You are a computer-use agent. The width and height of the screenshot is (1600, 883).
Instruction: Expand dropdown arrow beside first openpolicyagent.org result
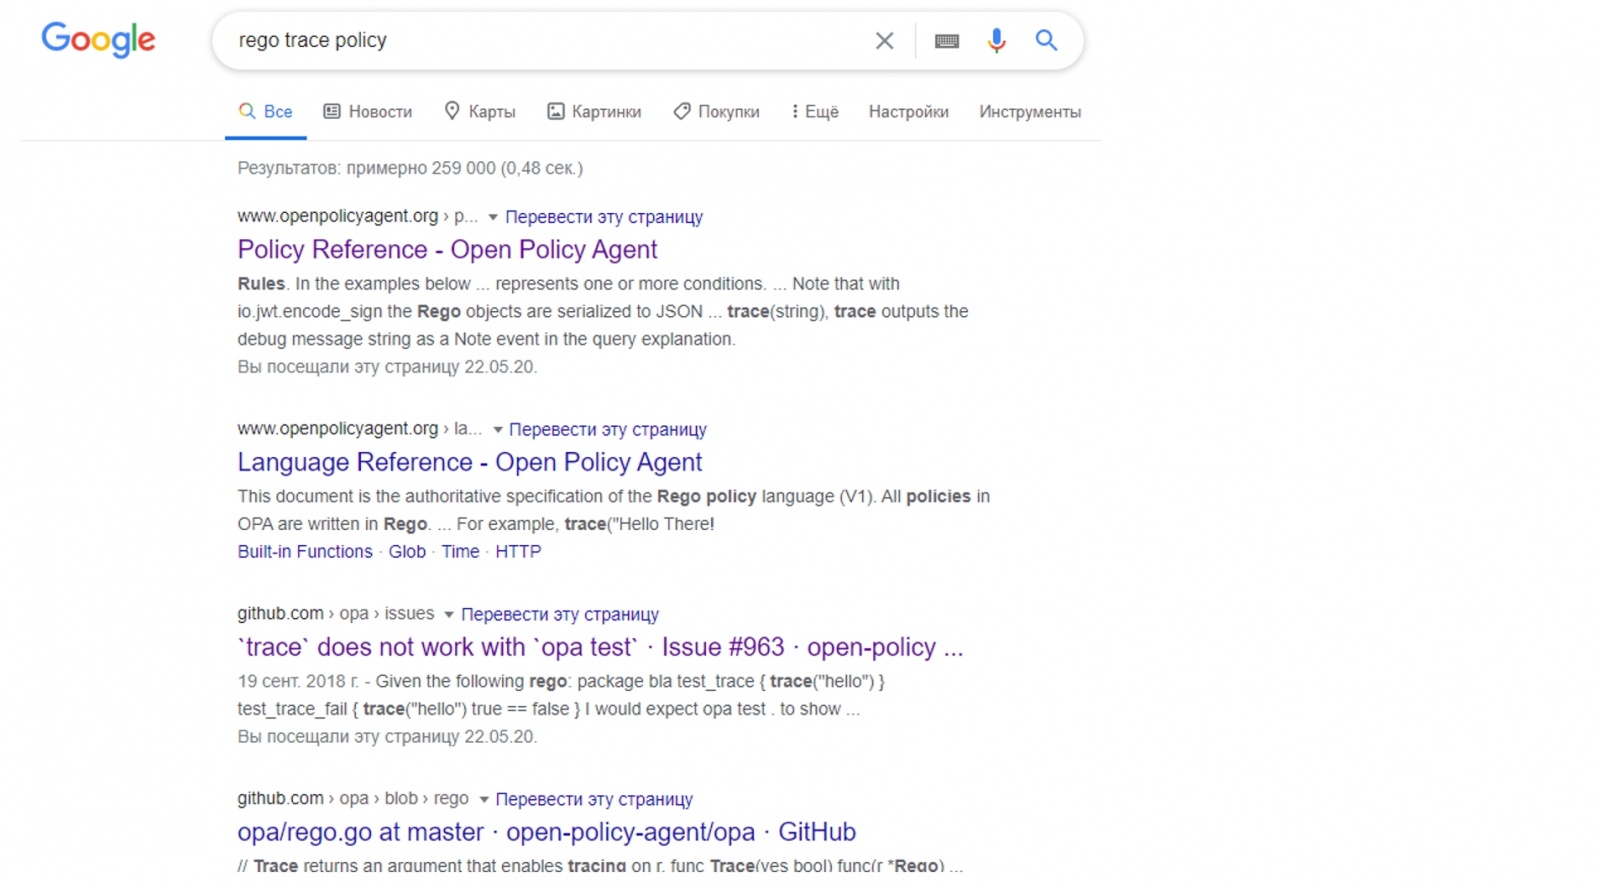coord(493,217)
